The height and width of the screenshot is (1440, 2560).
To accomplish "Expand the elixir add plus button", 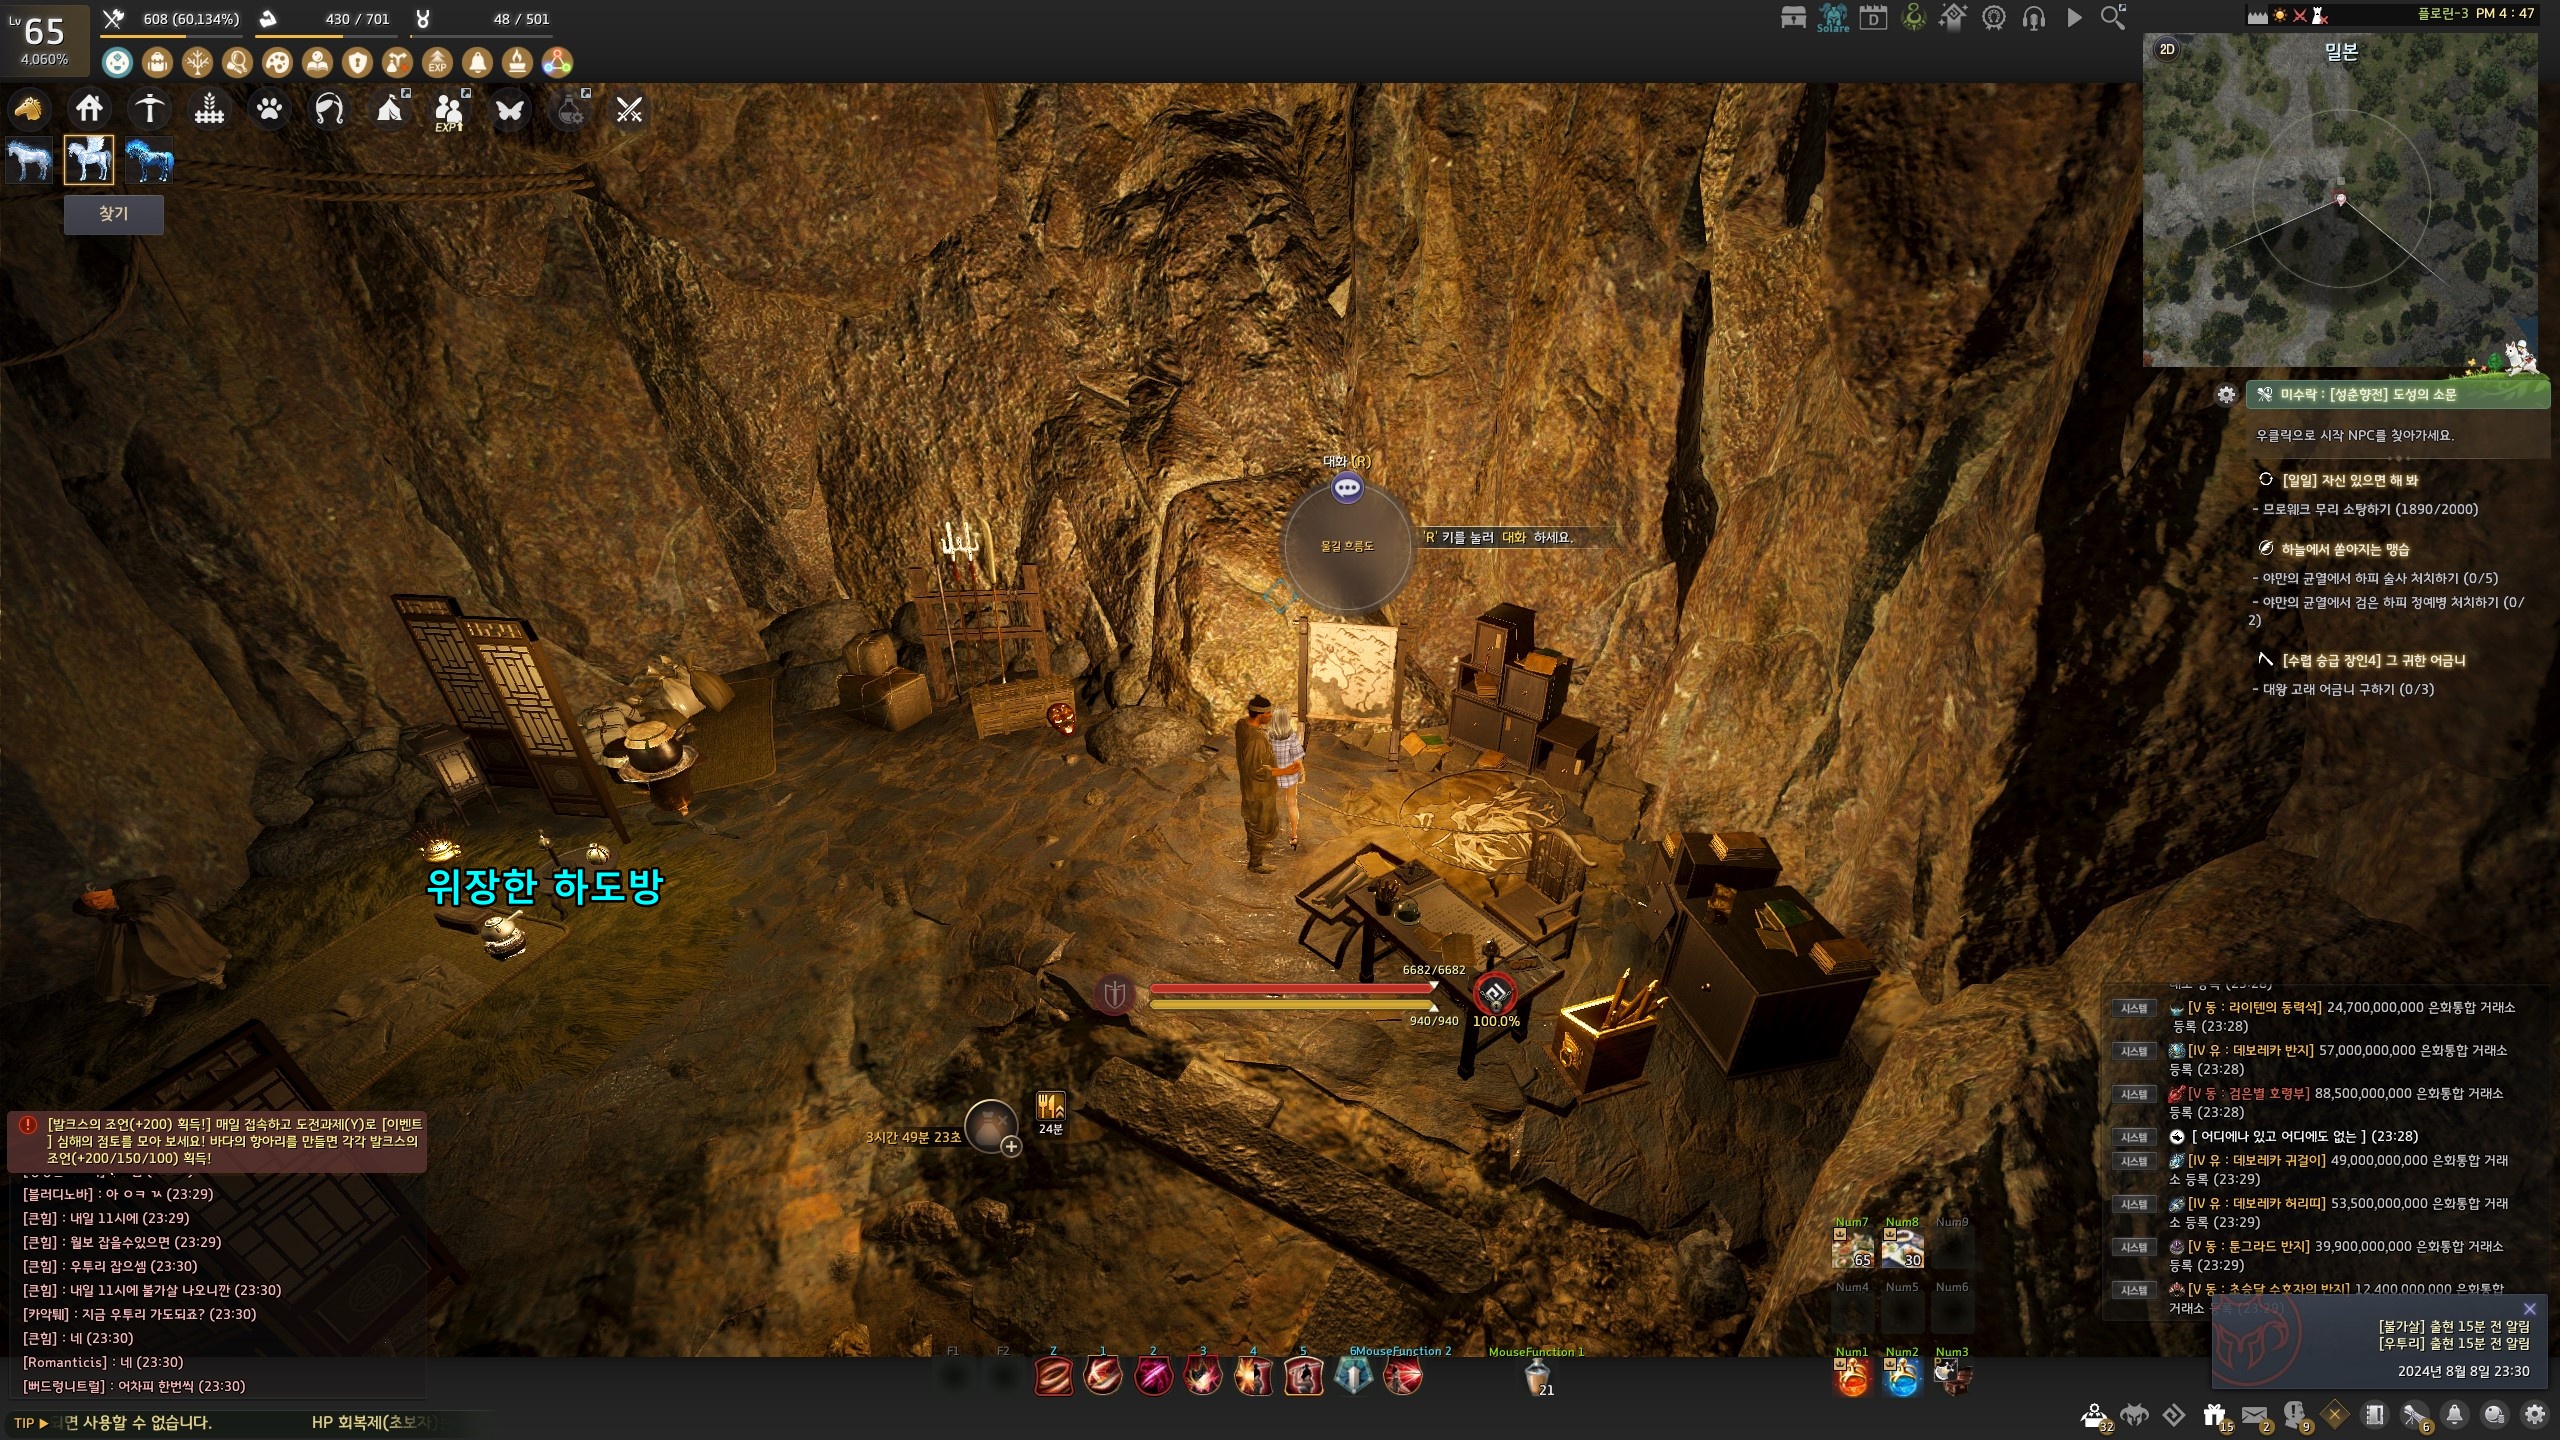I will coord(1011,1147).
